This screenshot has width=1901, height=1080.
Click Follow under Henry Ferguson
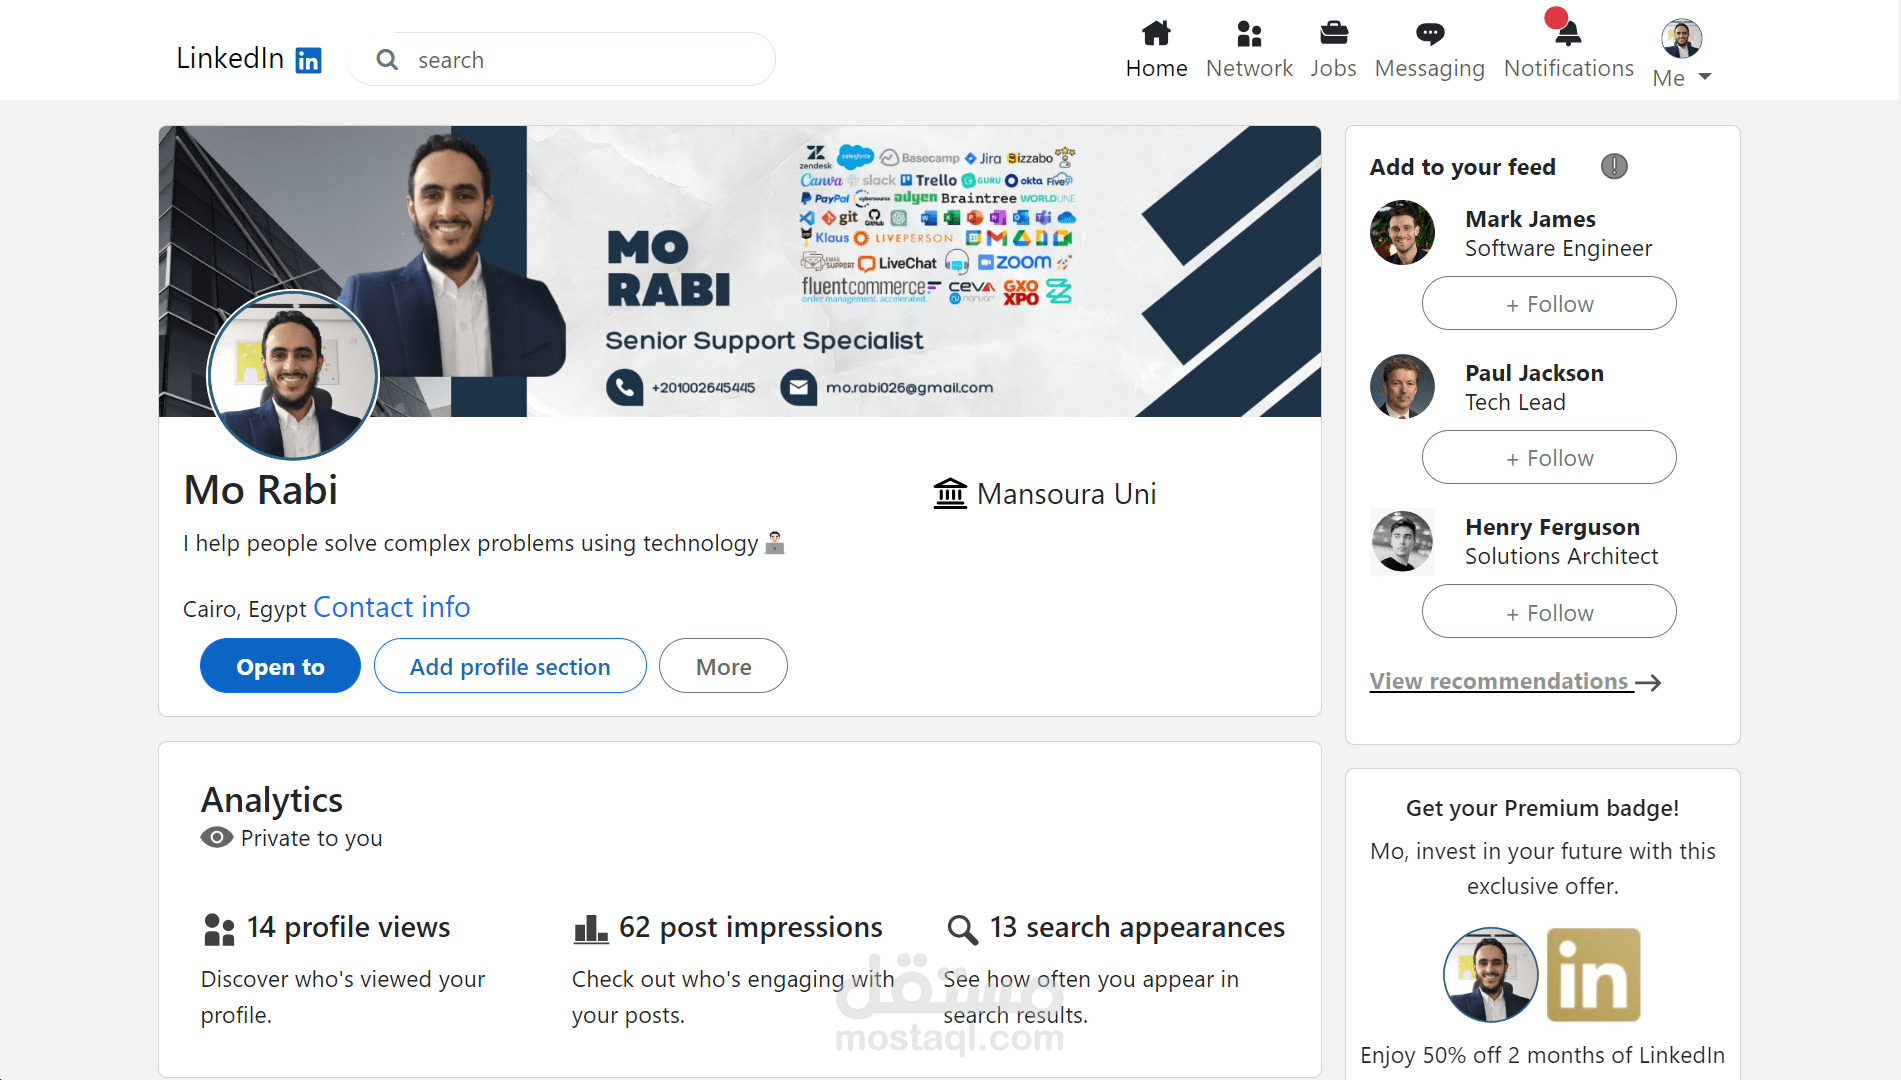(1548, 611)
